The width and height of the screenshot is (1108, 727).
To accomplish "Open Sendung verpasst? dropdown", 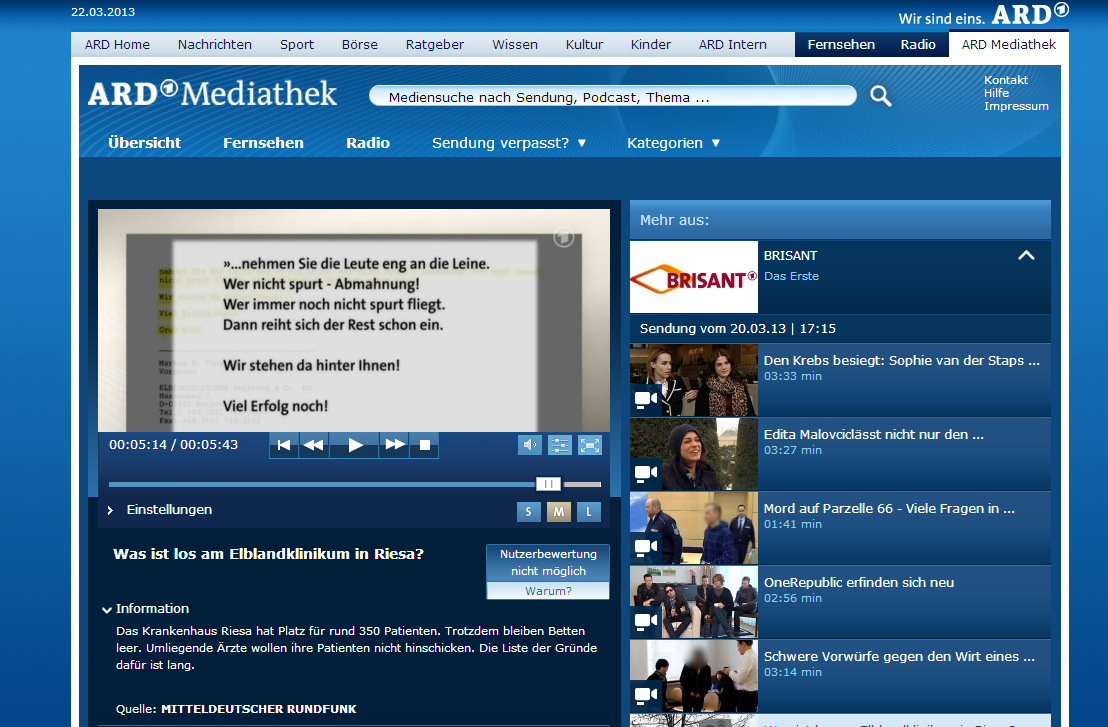I will [x=509, y=143].
